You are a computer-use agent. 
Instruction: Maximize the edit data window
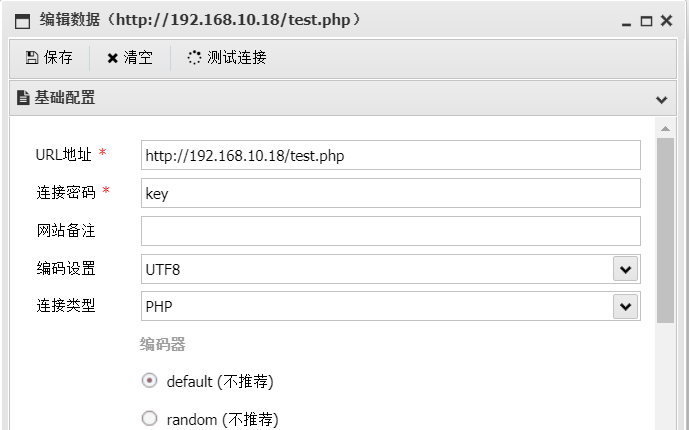[646, 21]
